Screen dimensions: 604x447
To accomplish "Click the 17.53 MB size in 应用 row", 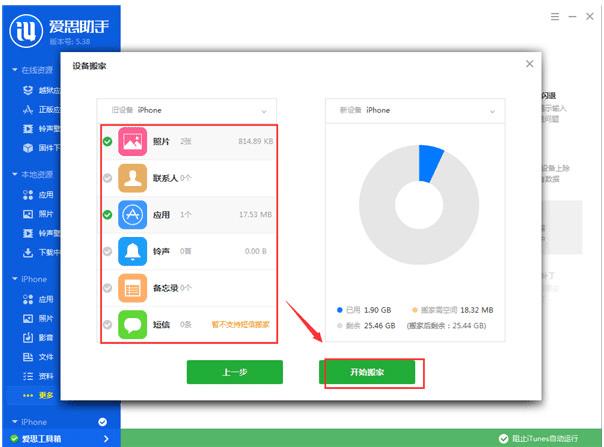I will (255, 215).
